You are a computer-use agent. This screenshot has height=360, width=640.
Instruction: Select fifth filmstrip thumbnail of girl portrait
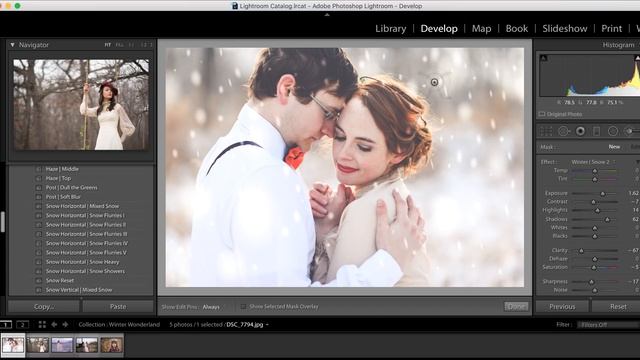click(x=111, y=345)
